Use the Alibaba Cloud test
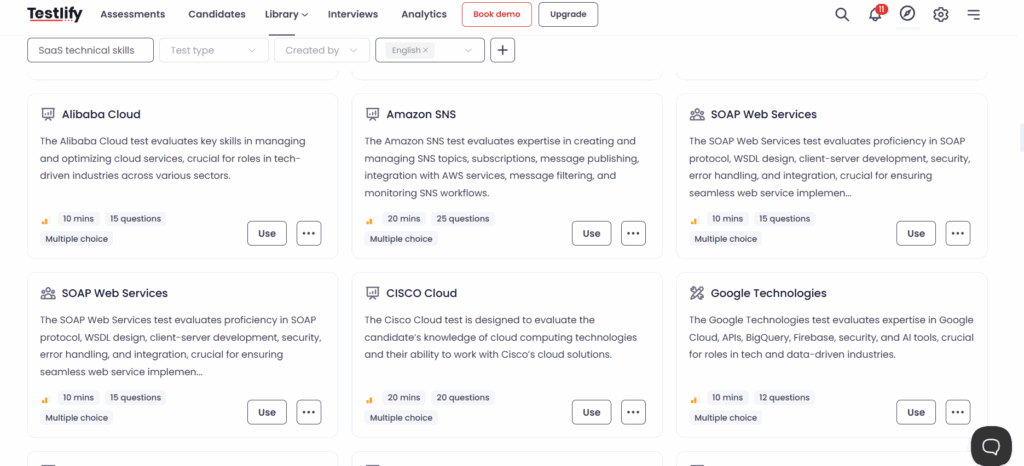This screenshot has width=1024, height=466. coord(267,234)
